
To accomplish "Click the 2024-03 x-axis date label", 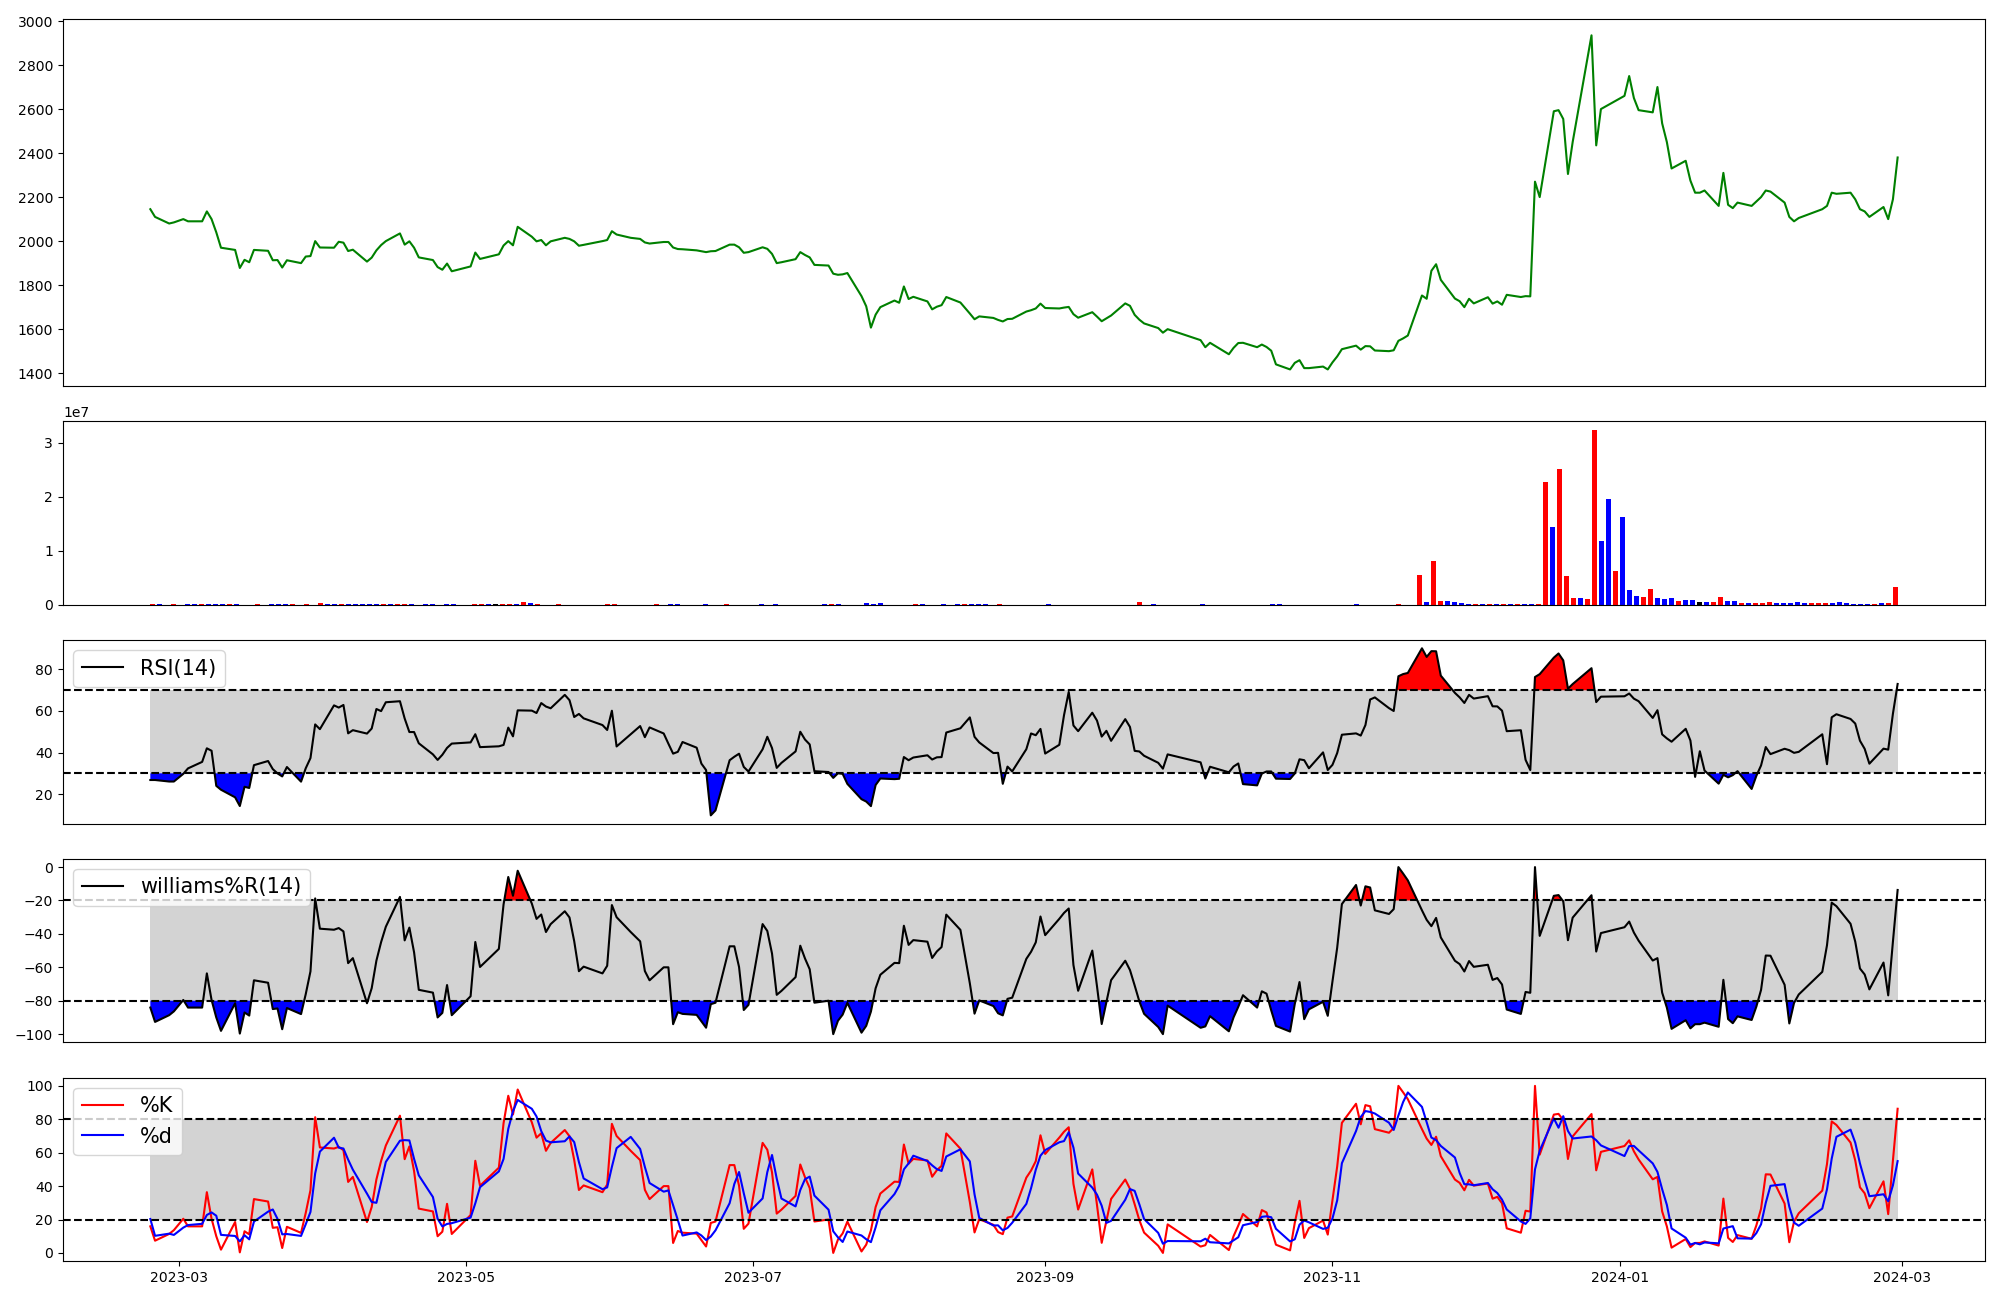I will click(x=1900, y=1277).
